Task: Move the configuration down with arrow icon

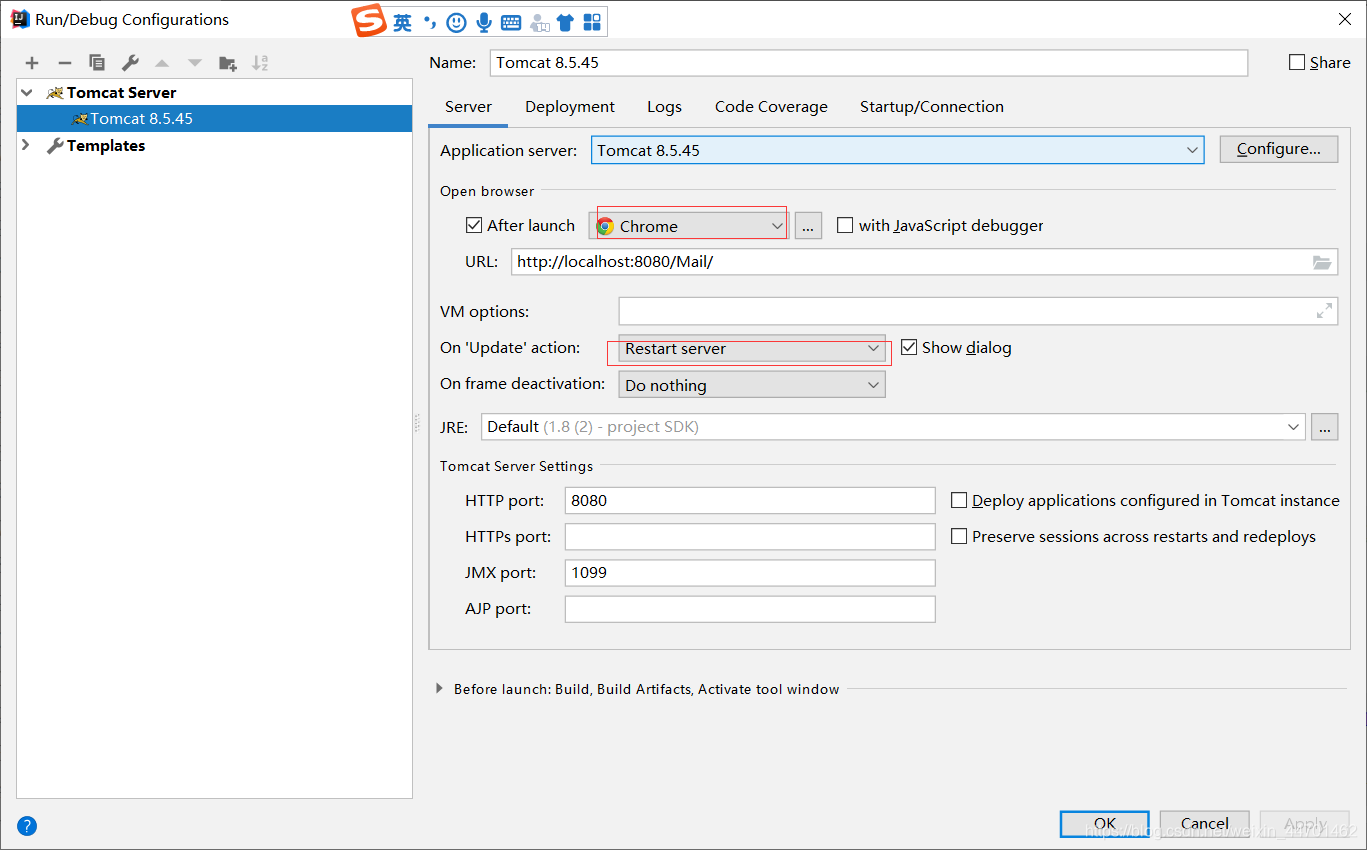Action: click(195, 63)
